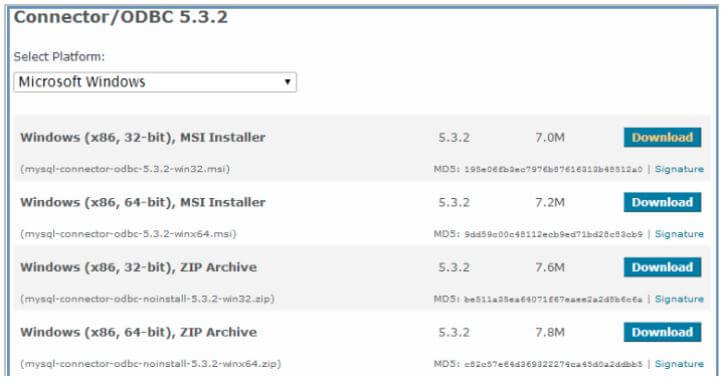Download Windows 64-bit MSI Installer
Viewport: 728px width, 385px height.
662,202
